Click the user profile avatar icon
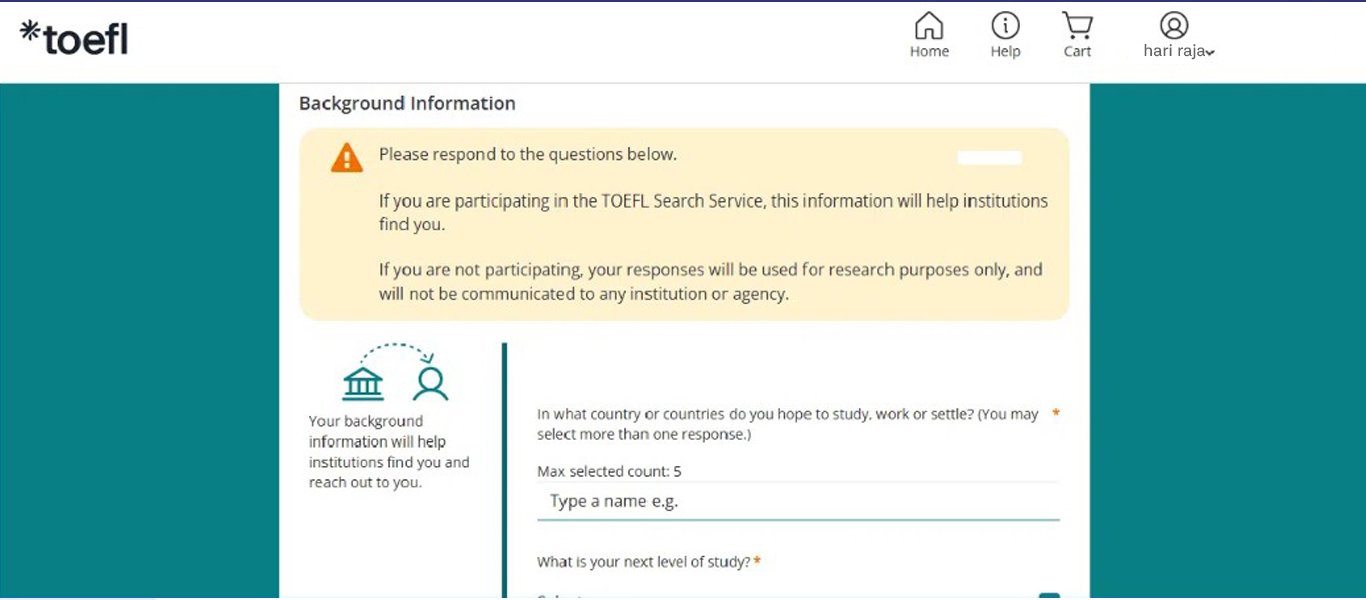 point(1174,25)
